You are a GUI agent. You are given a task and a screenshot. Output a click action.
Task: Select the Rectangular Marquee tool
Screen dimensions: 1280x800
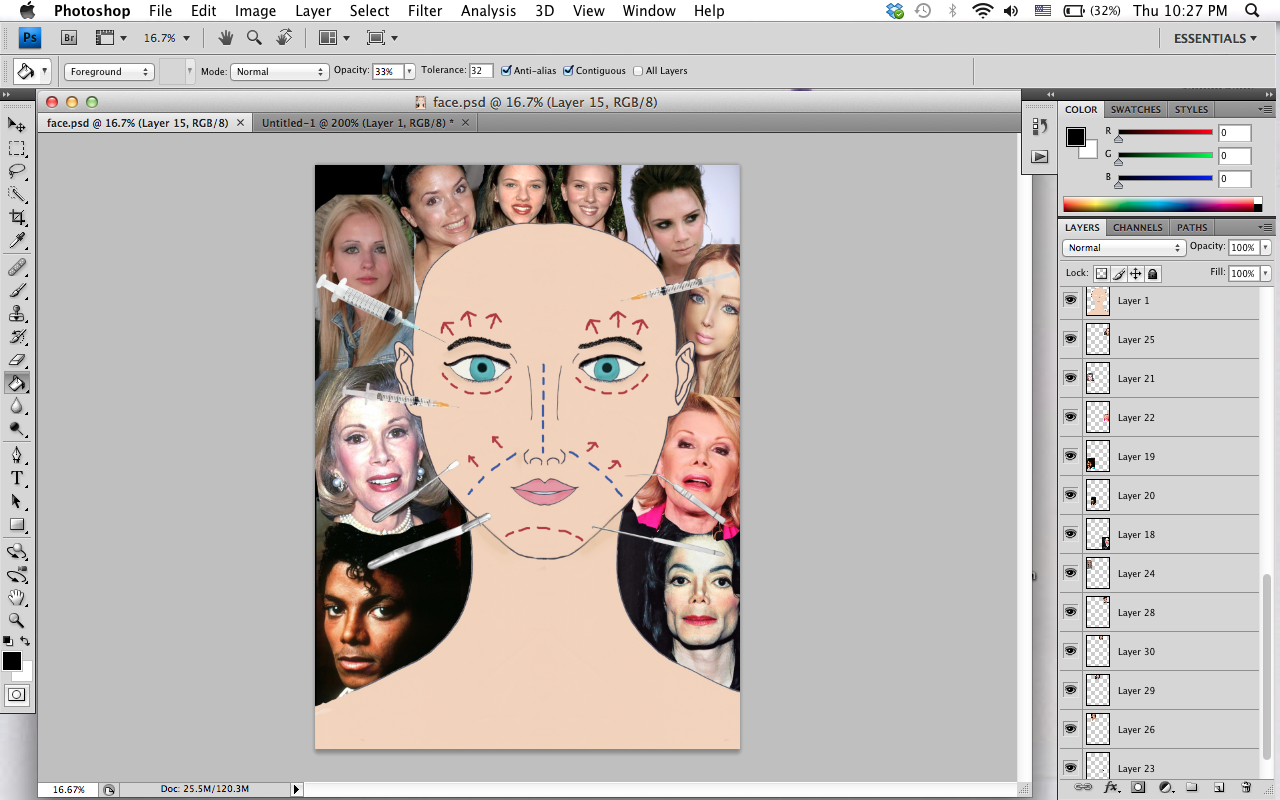click(17, 148)
